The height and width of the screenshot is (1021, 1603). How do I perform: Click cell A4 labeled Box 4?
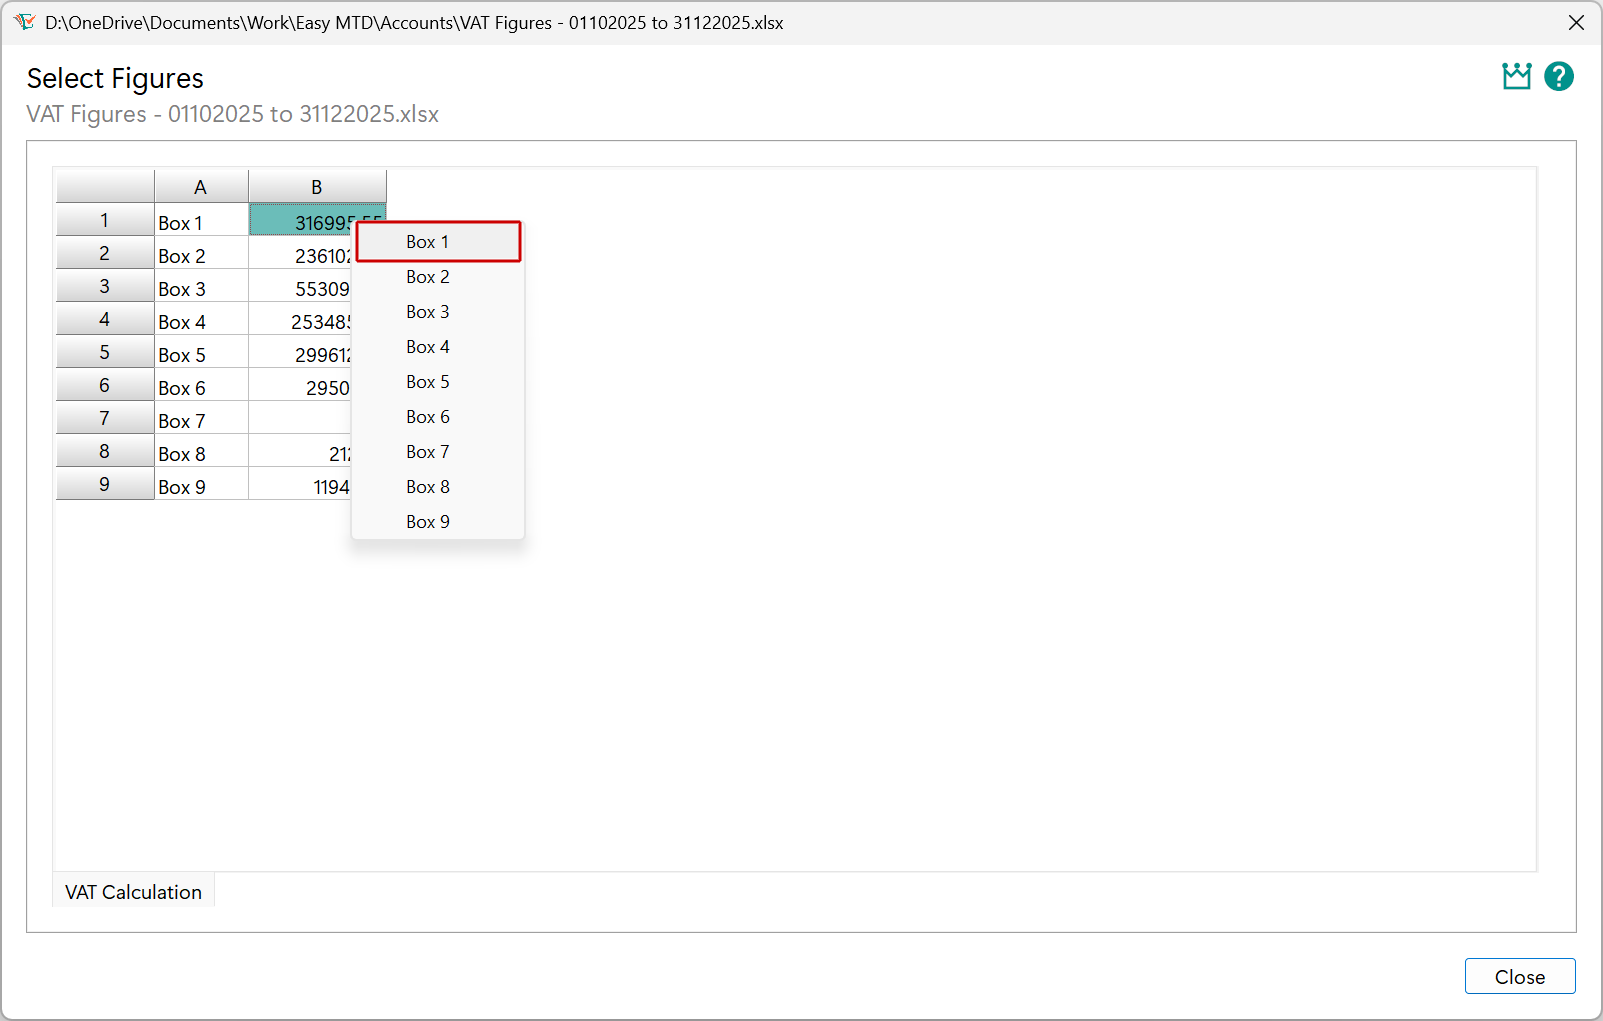click(x=201, y=322)
